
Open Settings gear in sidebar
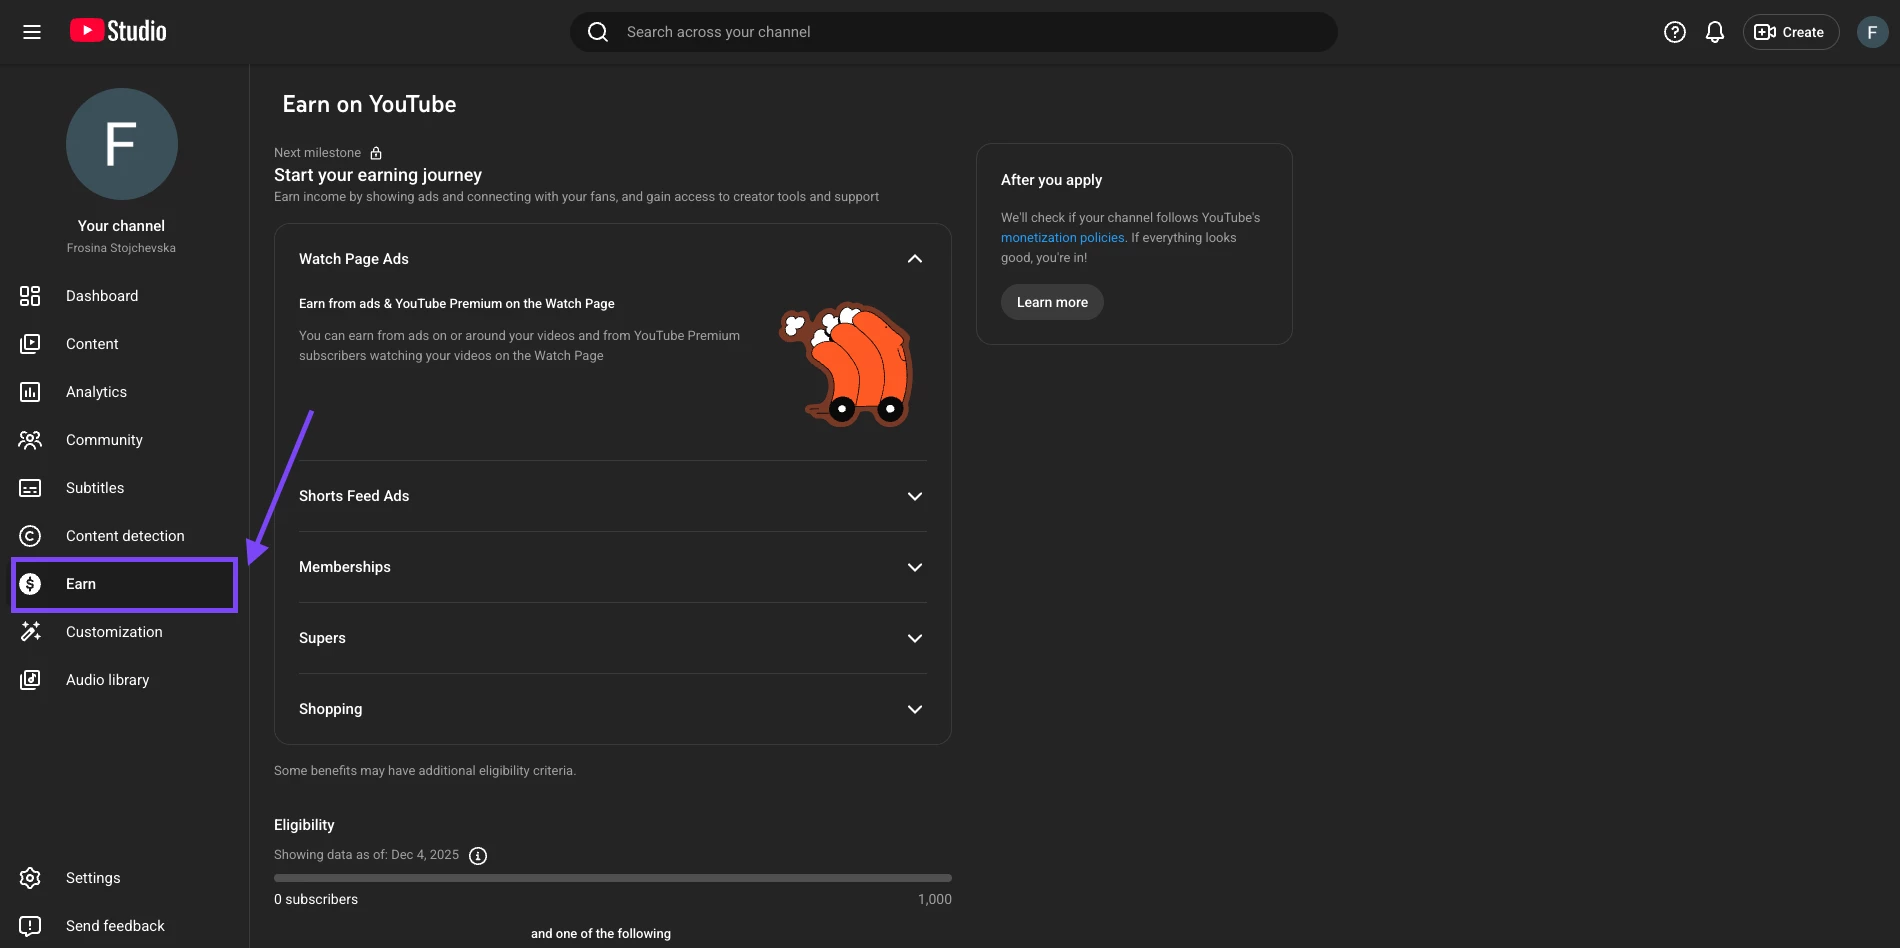30,878
